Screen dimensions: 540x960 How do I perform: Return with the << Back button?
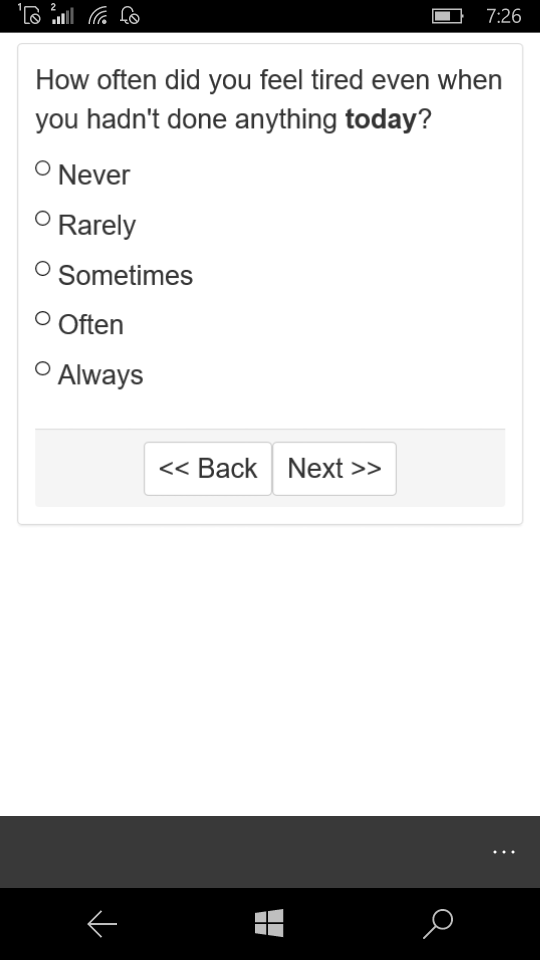pos(208,468)
